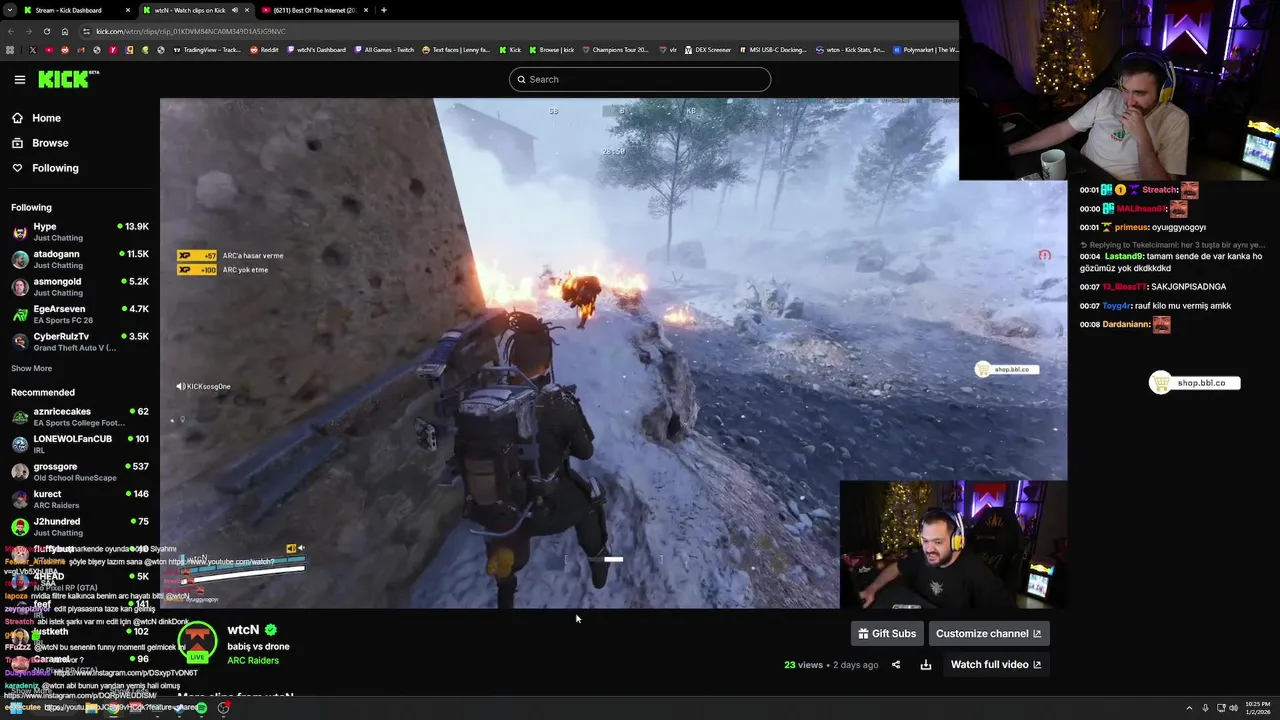1280x720 pixels.
Task: Open atadogann channel in Following list
Action: [x=80, y=259]
